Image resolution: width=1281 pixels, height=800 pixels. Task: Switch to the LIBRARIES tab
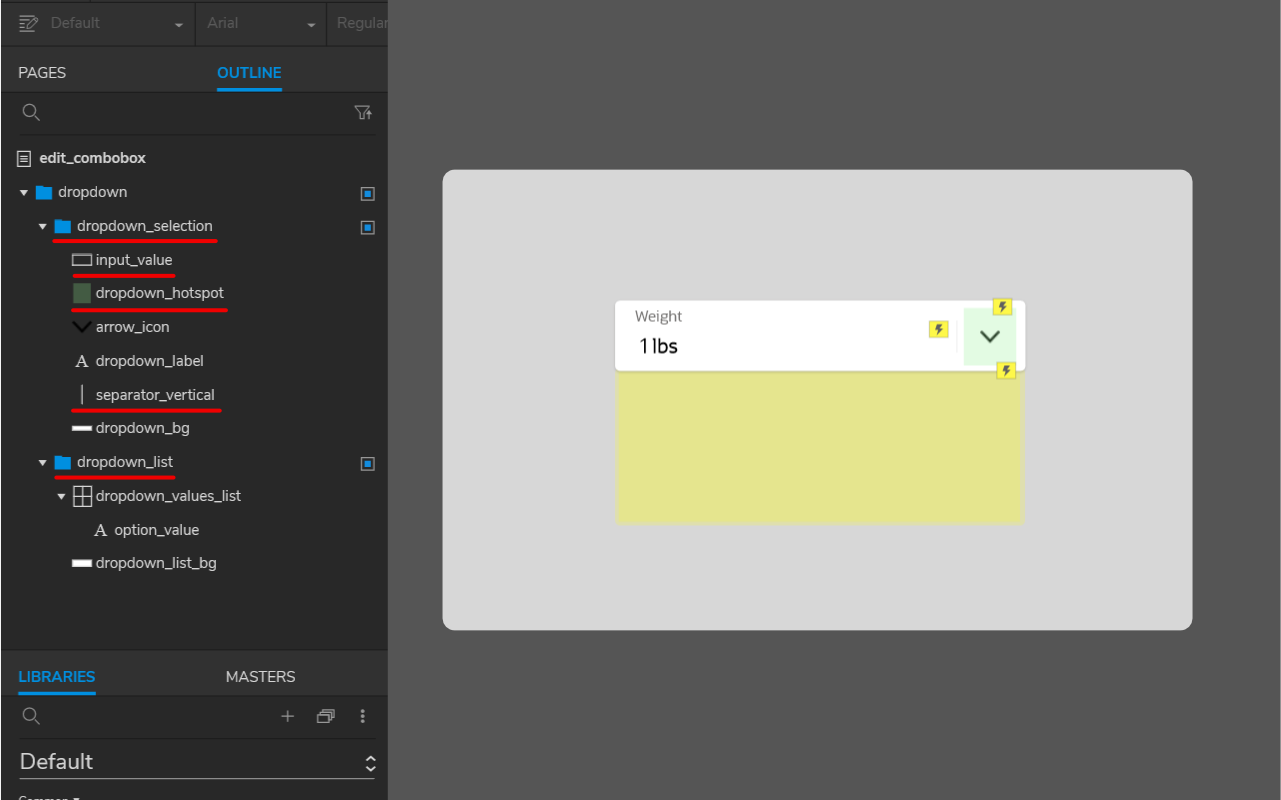pyautogui.click(x=57, y=677)
